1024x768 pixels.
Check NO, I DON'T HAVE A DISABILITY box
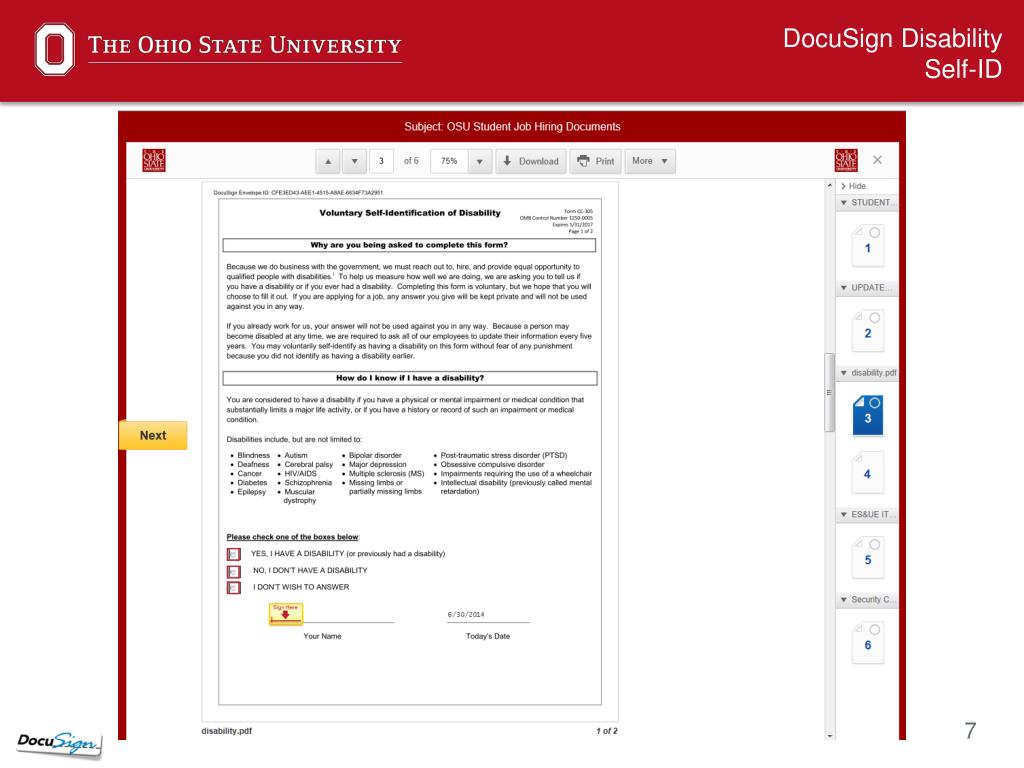(x=234, y=571)
